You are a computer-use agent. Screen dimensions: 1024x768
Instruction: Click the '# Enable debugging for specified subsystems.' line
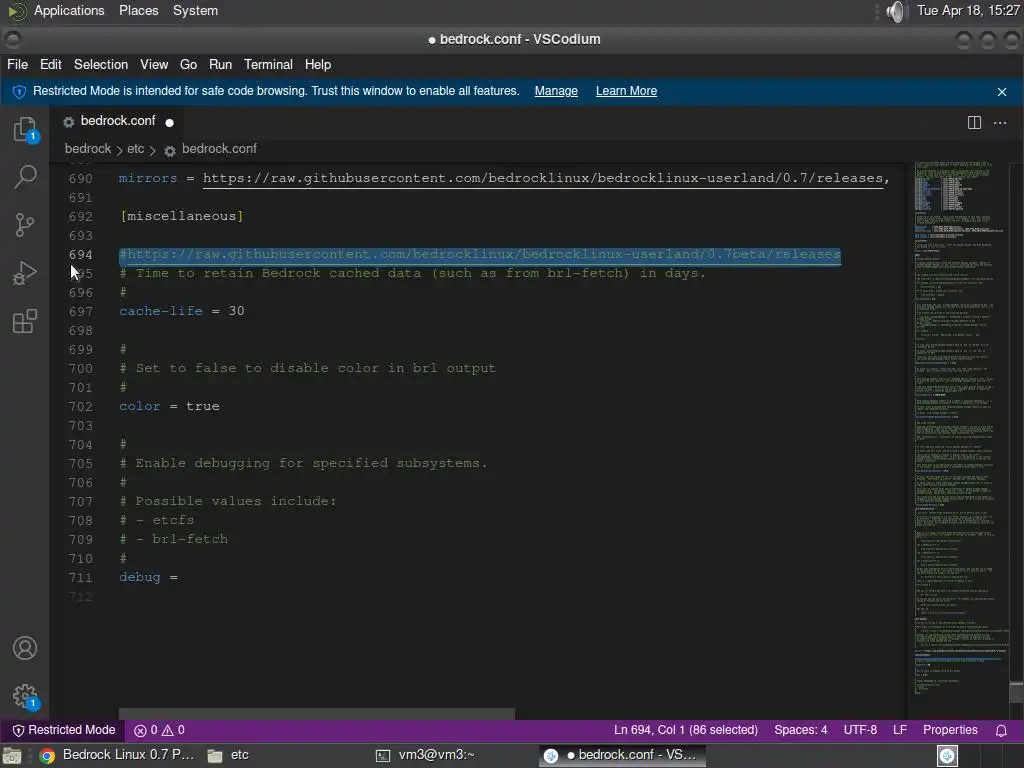(x=303, y=463)
